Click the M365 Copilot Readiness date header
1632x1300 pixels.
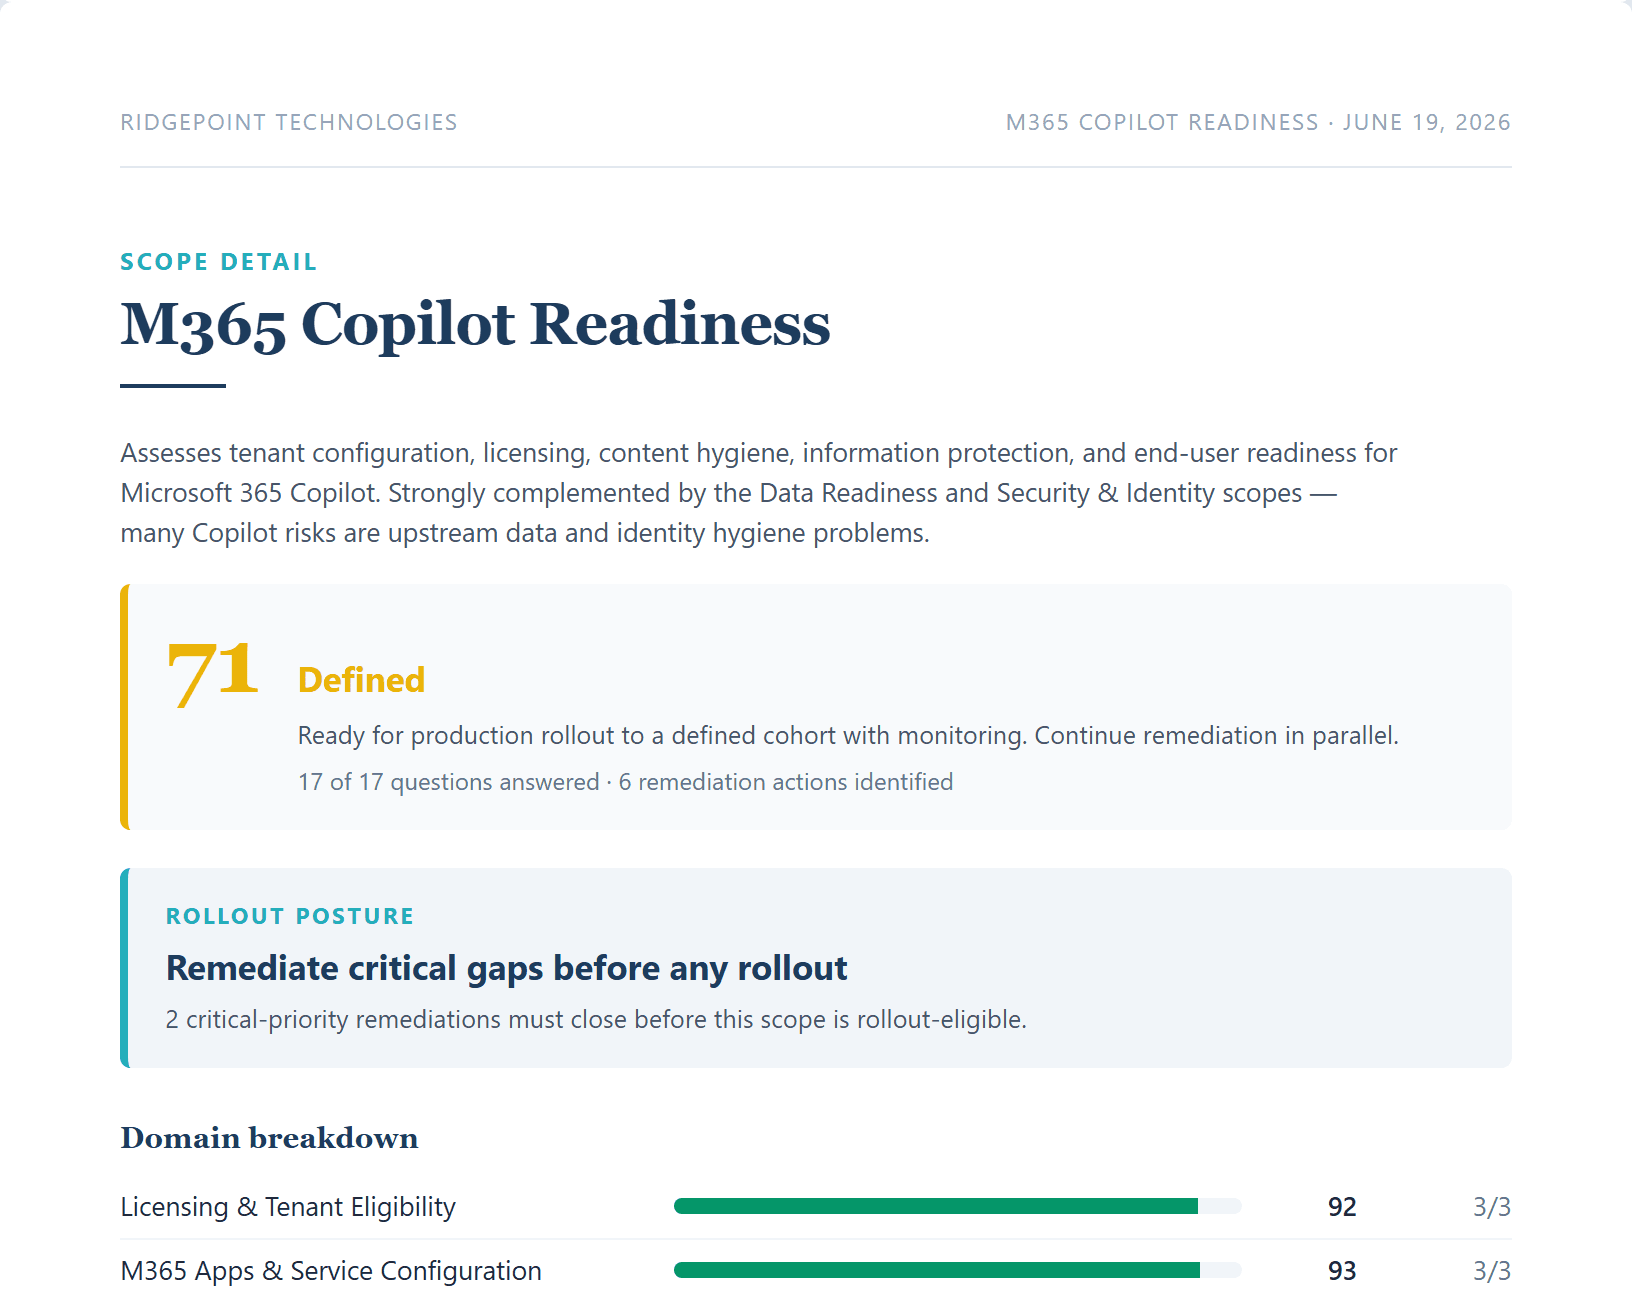[1258, 122]
